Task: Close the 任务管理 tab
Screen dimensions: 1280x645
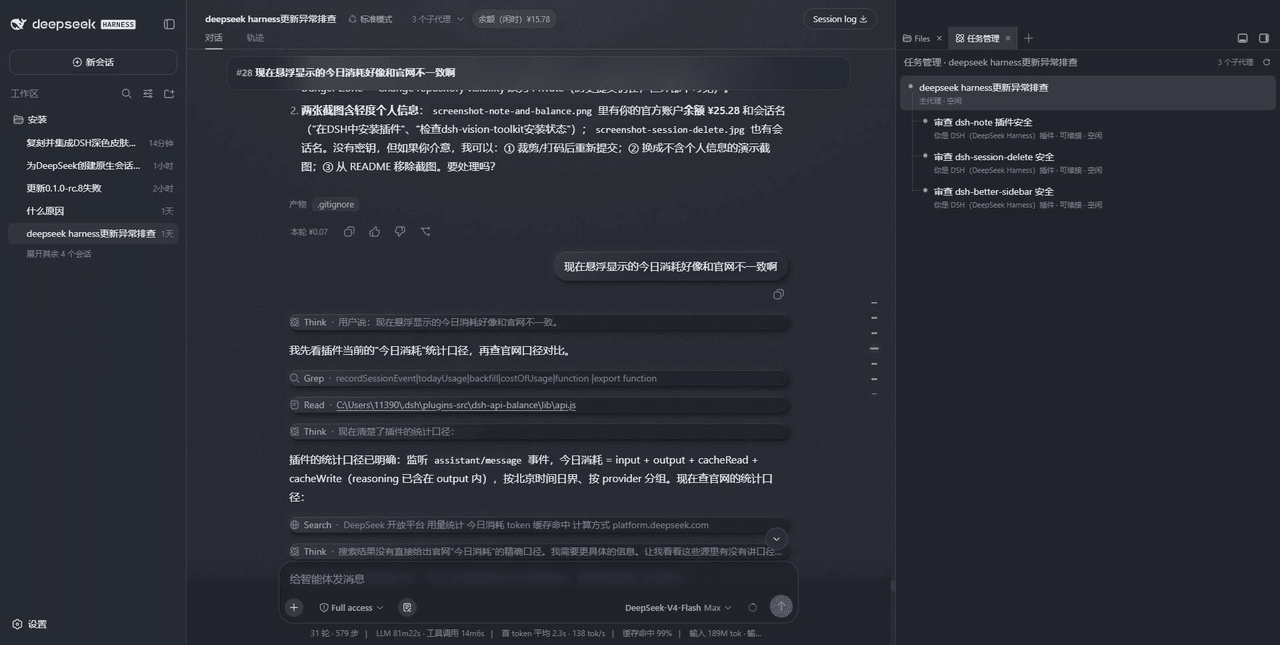Action: pyautogui.click(x=1008, y=38)
